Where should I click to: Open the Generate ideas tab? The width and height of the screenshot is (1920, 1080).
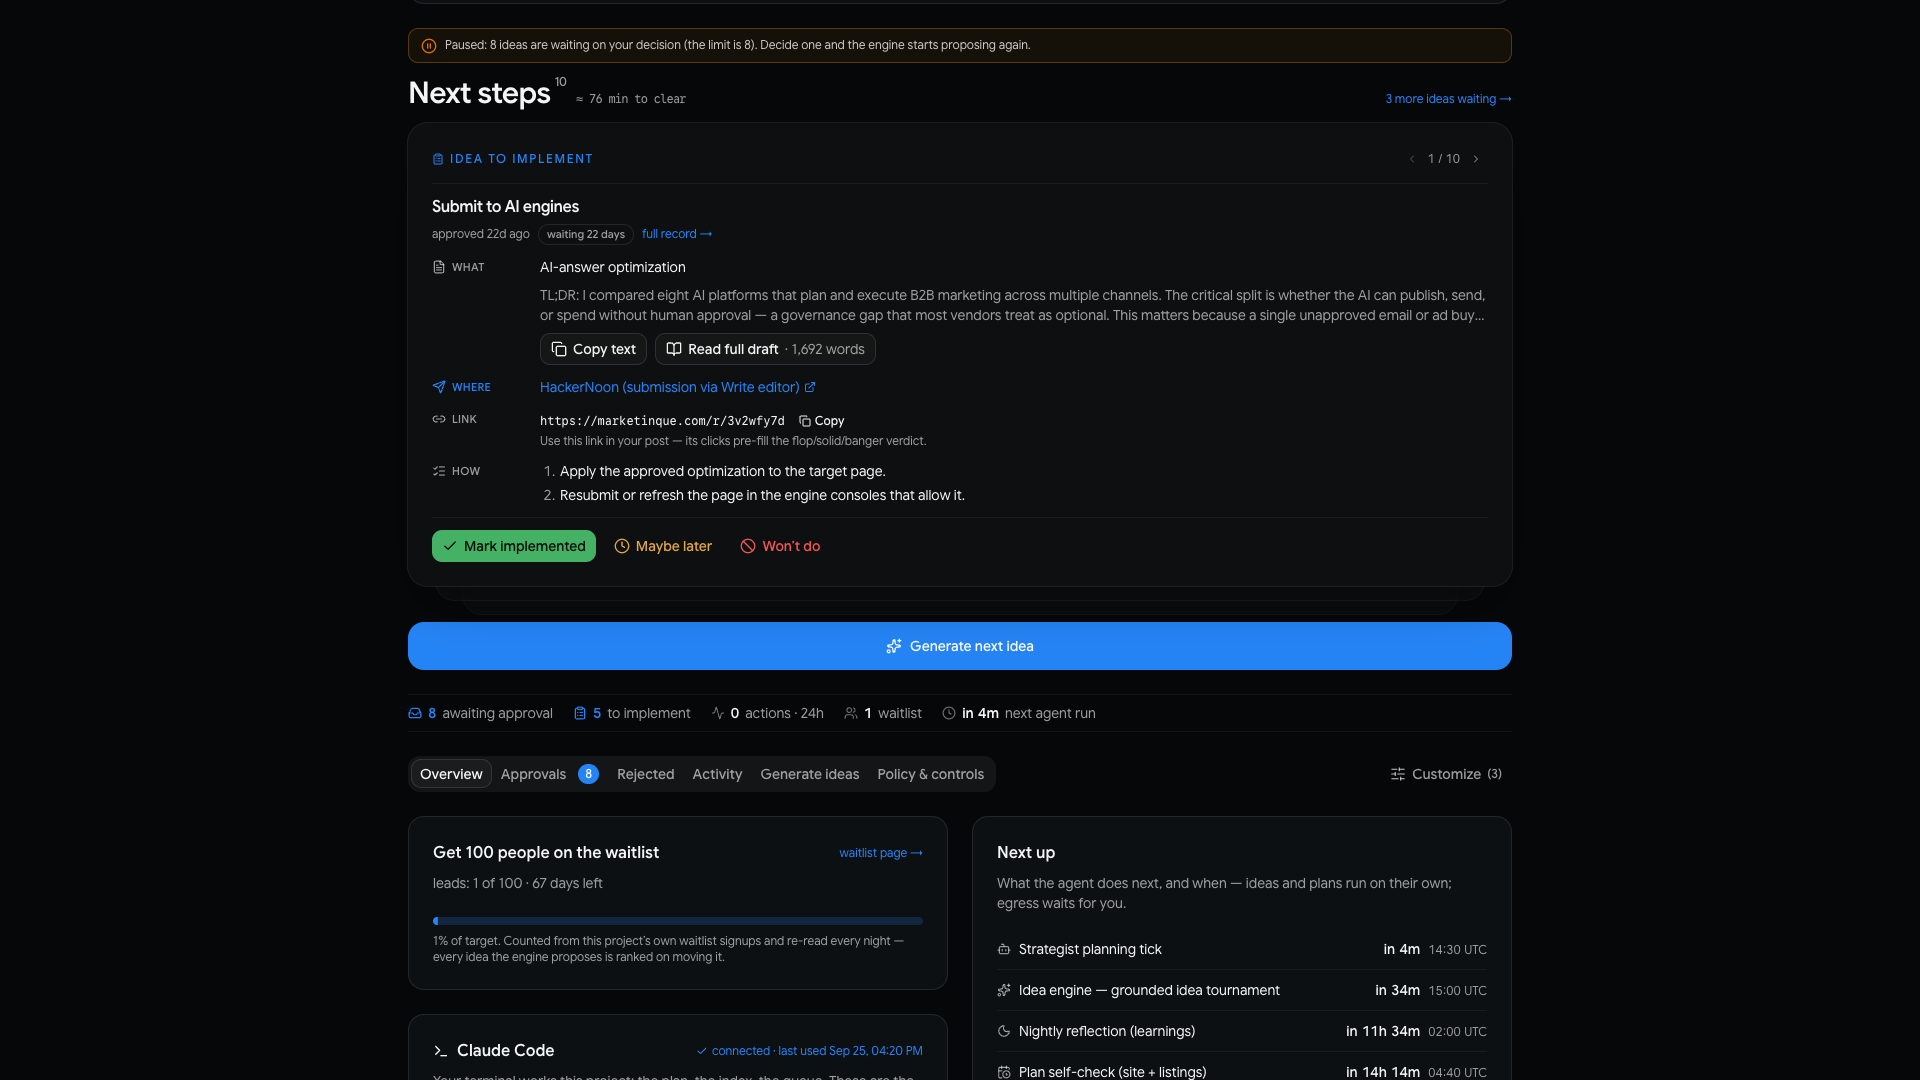pos(809,774)
